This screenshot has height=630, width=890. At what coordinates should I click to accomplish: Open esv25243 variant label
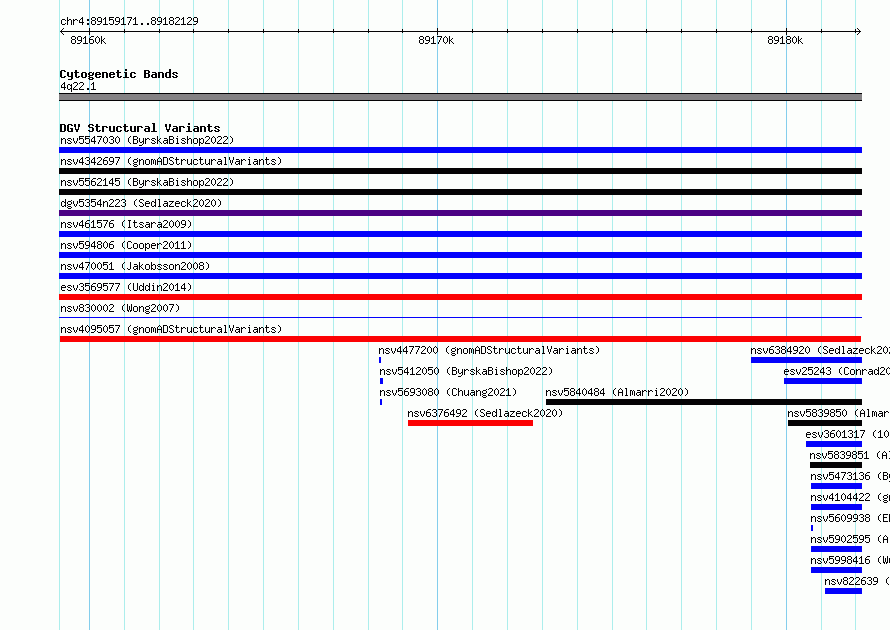(x=836, y=371)
